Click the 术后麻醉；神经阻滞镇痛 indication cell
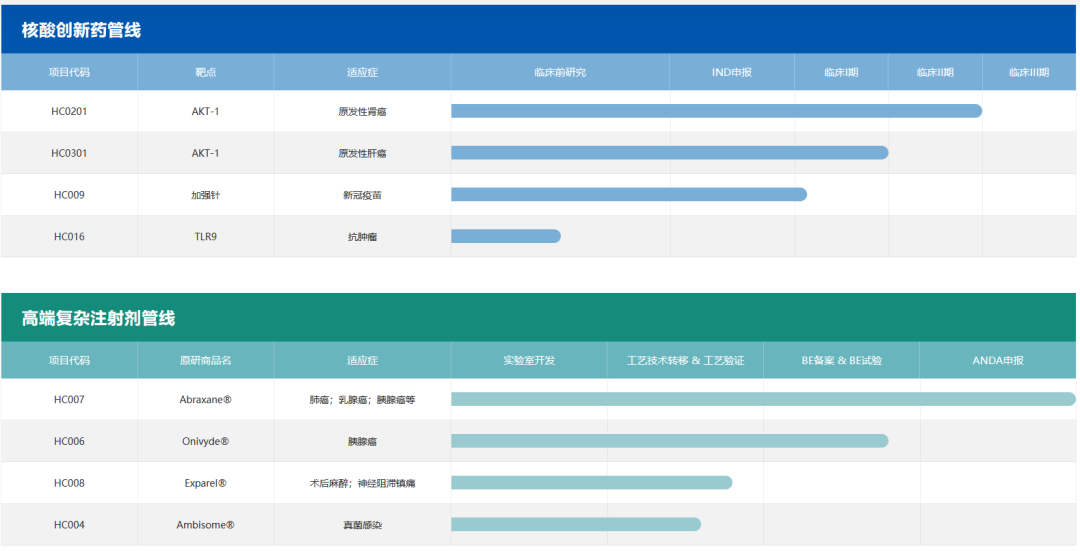The width and height of the screenshot is (1080, 551). 362,483
